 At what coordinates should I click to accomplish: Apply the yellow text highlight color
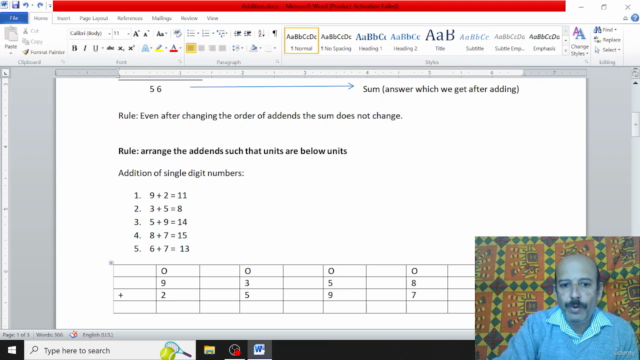click(159, 49)
